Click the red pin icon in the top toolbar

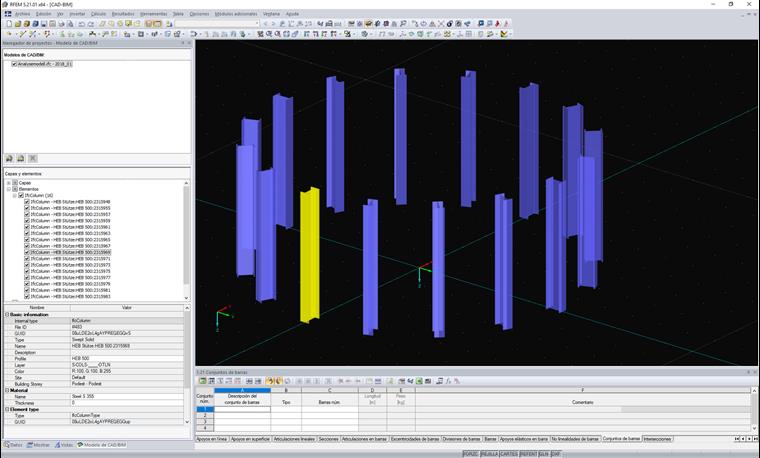coord(497,23)
